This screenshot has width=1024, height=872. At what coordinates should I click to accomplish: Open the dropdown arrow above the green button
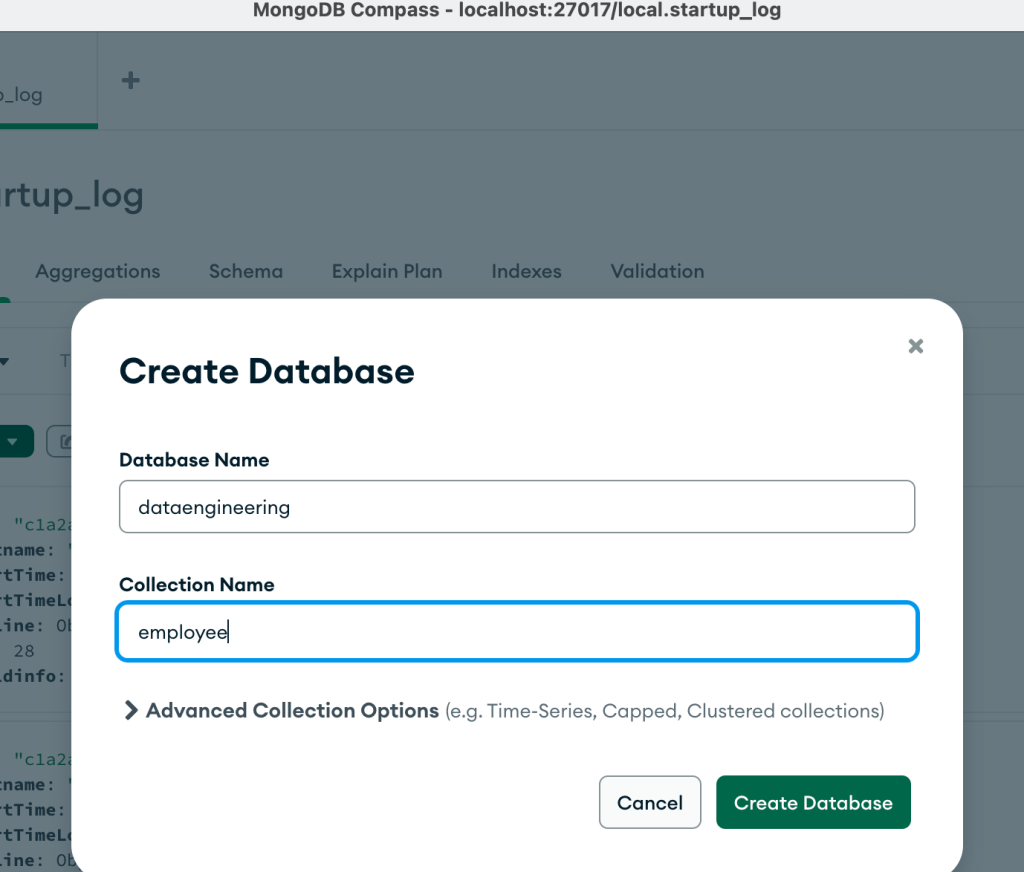[x=5, y=361]
